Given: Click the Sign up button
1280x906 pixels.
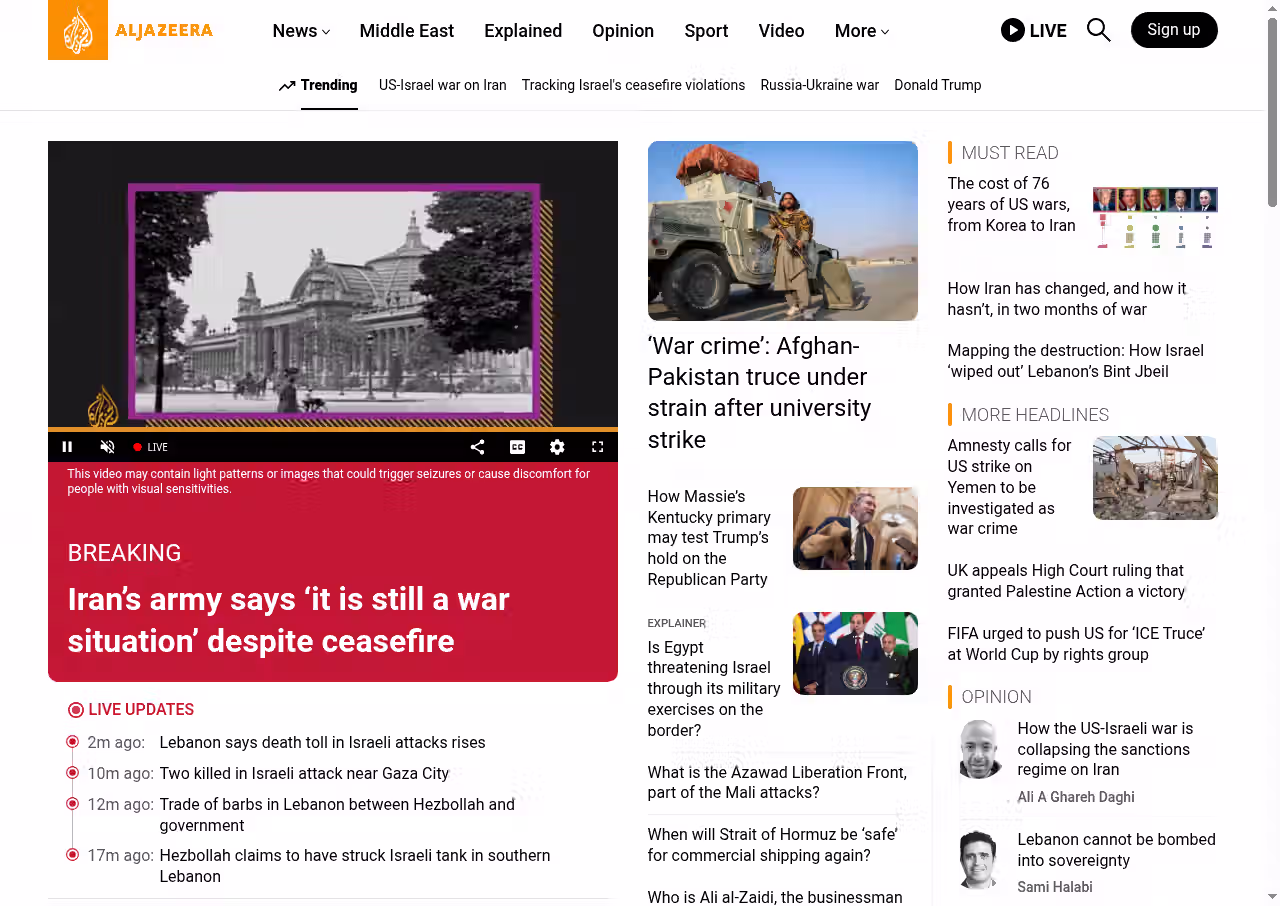Looking at the screenshot, I should (1173, 30).
